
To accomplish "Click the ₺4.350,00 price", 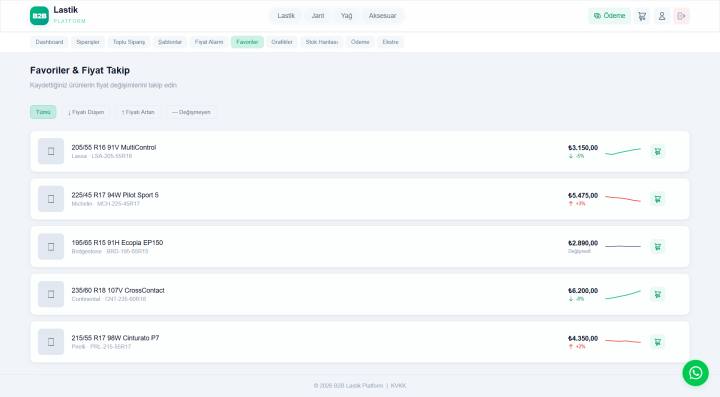I will coord(583,338).
